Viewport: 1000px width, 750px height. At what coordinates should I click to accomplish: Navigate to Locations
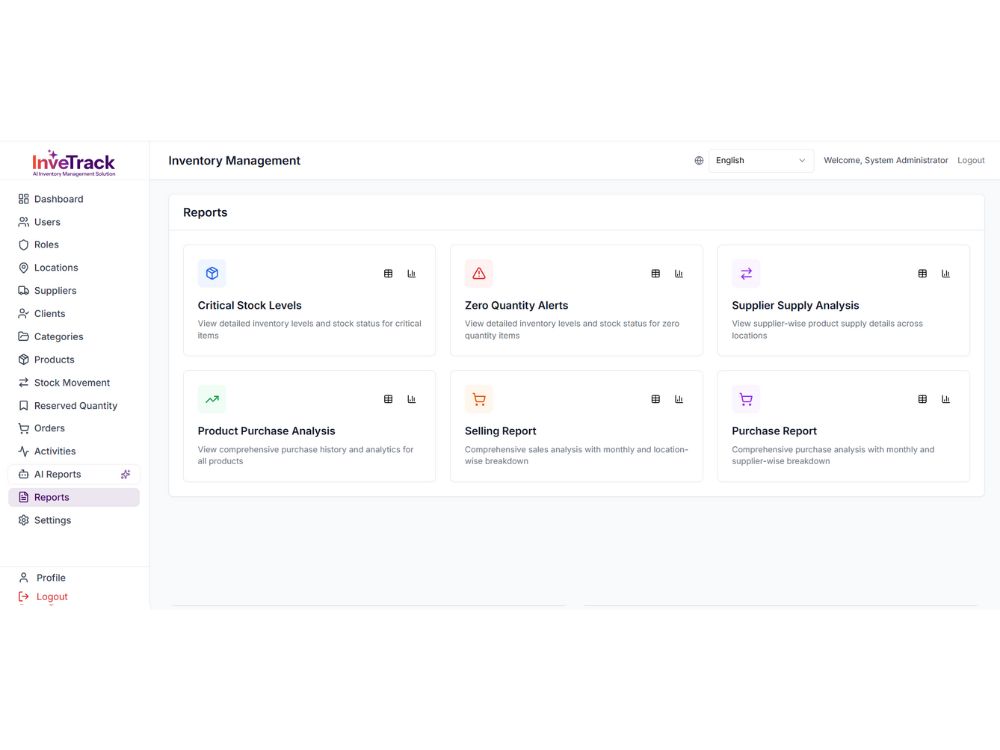coord(74,268)
